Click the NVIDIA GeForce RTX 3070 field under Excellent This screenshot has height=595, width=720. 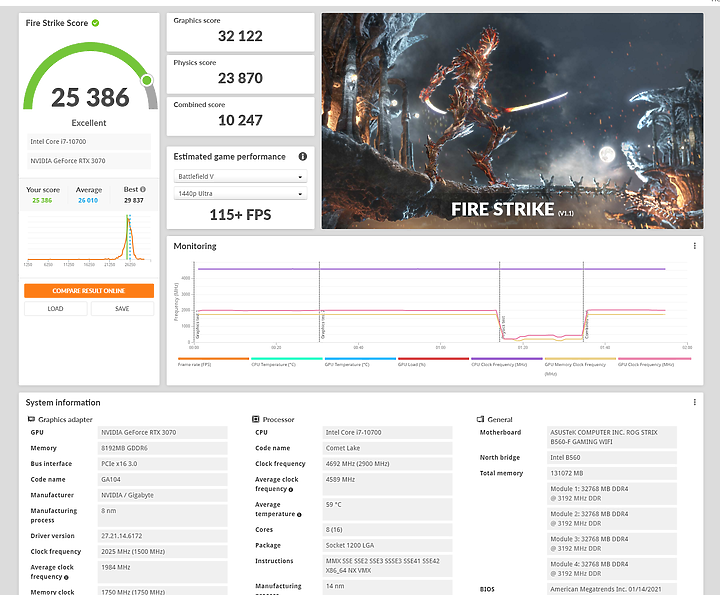click(89, 161)
